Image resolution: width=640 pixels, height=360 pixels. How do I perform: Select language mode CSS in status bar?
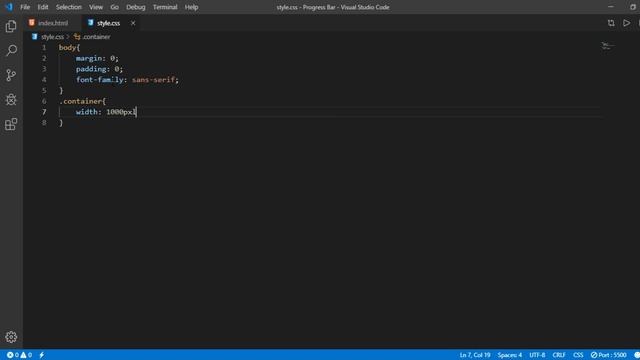578,355
